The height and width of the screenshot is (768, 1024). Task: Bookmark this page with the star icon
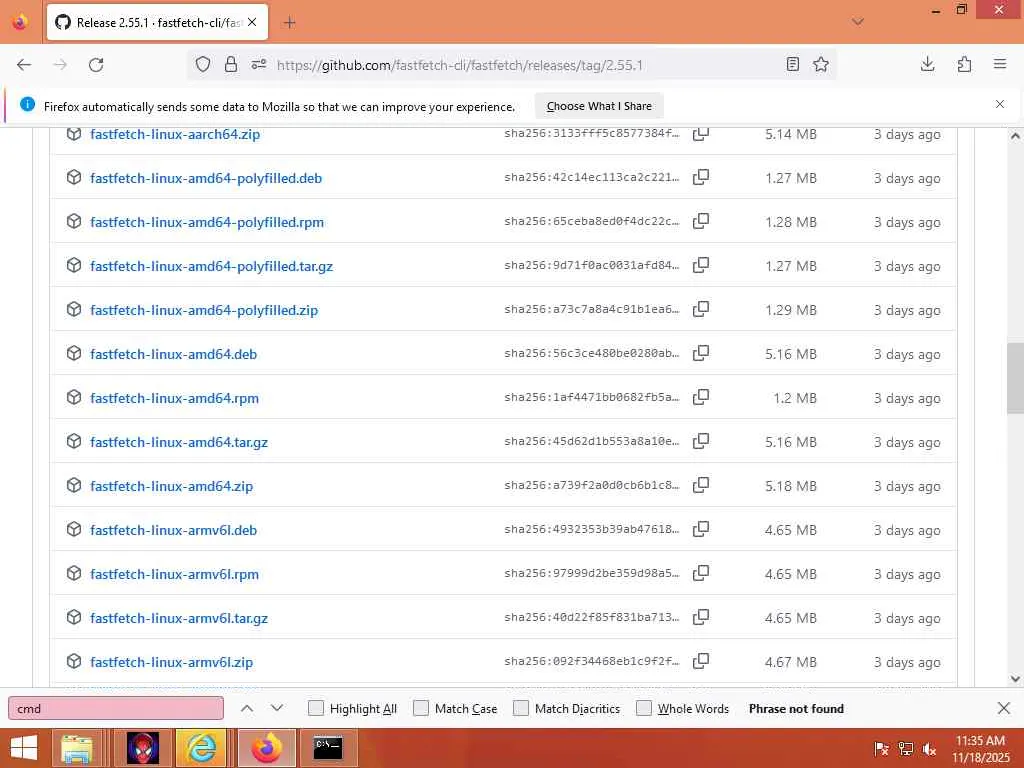coord(821,64)
